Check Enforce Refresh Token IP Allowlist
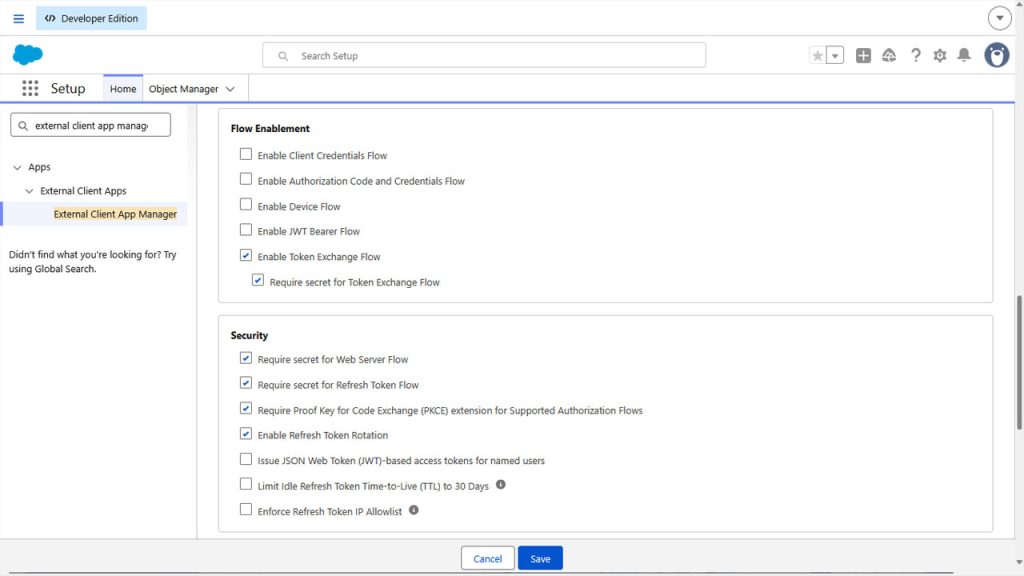The image size is (1024, 576). pyautogui.click(x=246, y=509)
